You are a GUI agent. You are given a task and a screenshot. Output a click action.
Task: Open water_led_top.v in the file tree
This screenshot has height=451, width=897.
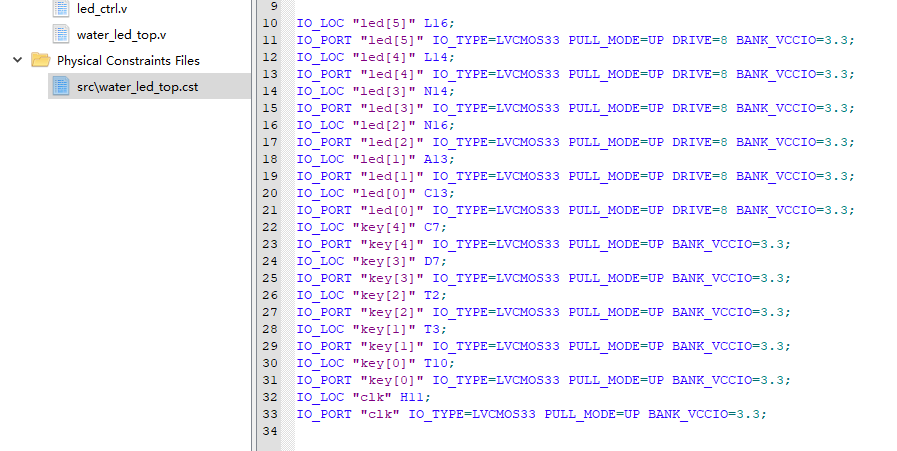(121, 34)
